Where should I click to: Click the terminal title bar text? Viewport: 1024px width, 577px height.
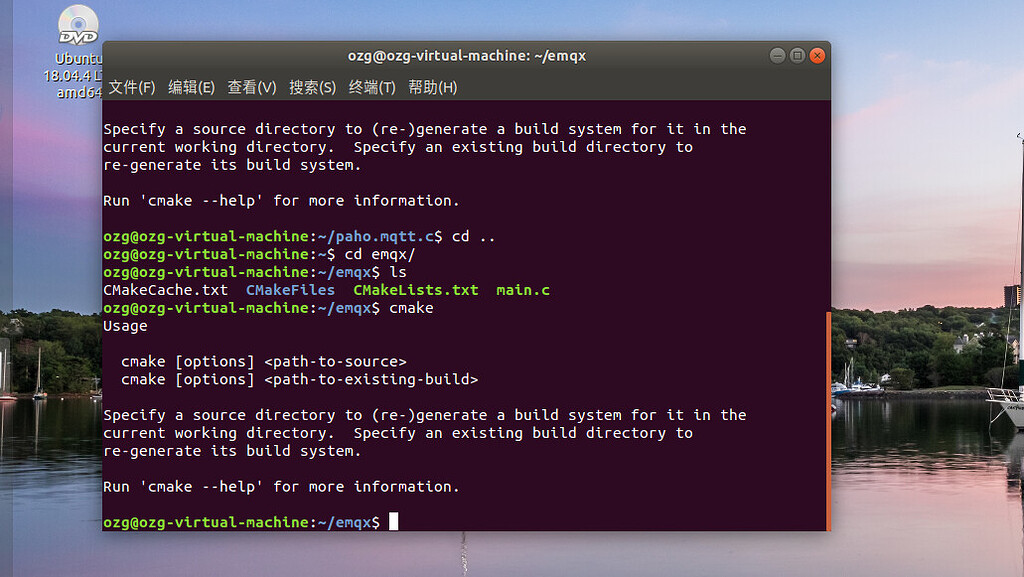(466, 56)
